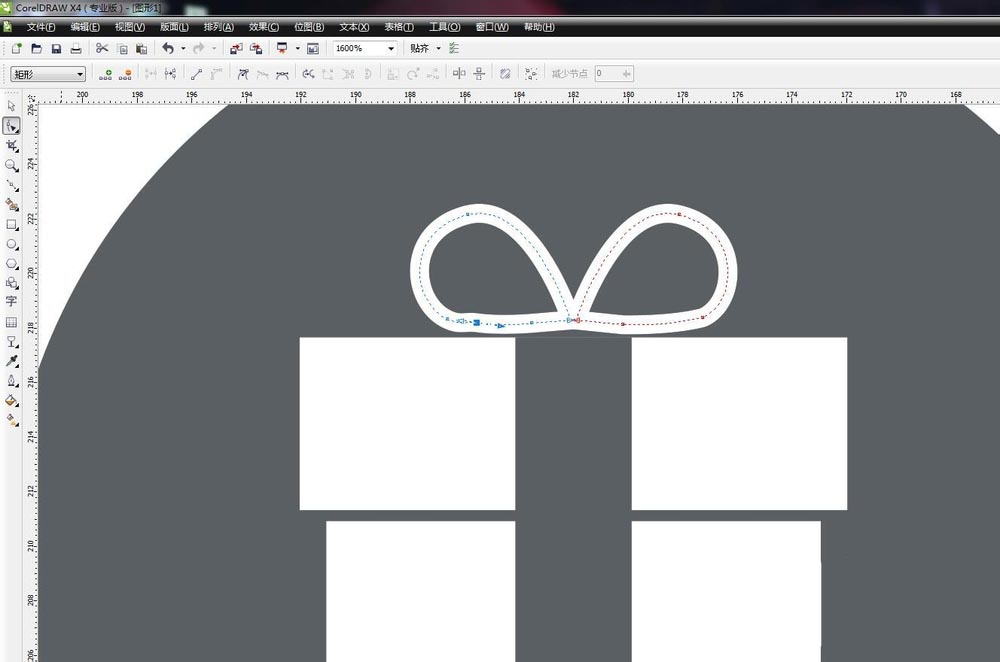Select the Interactive effects goblet tool
The height and width of the screenshot is (662, 1000).
11,342
